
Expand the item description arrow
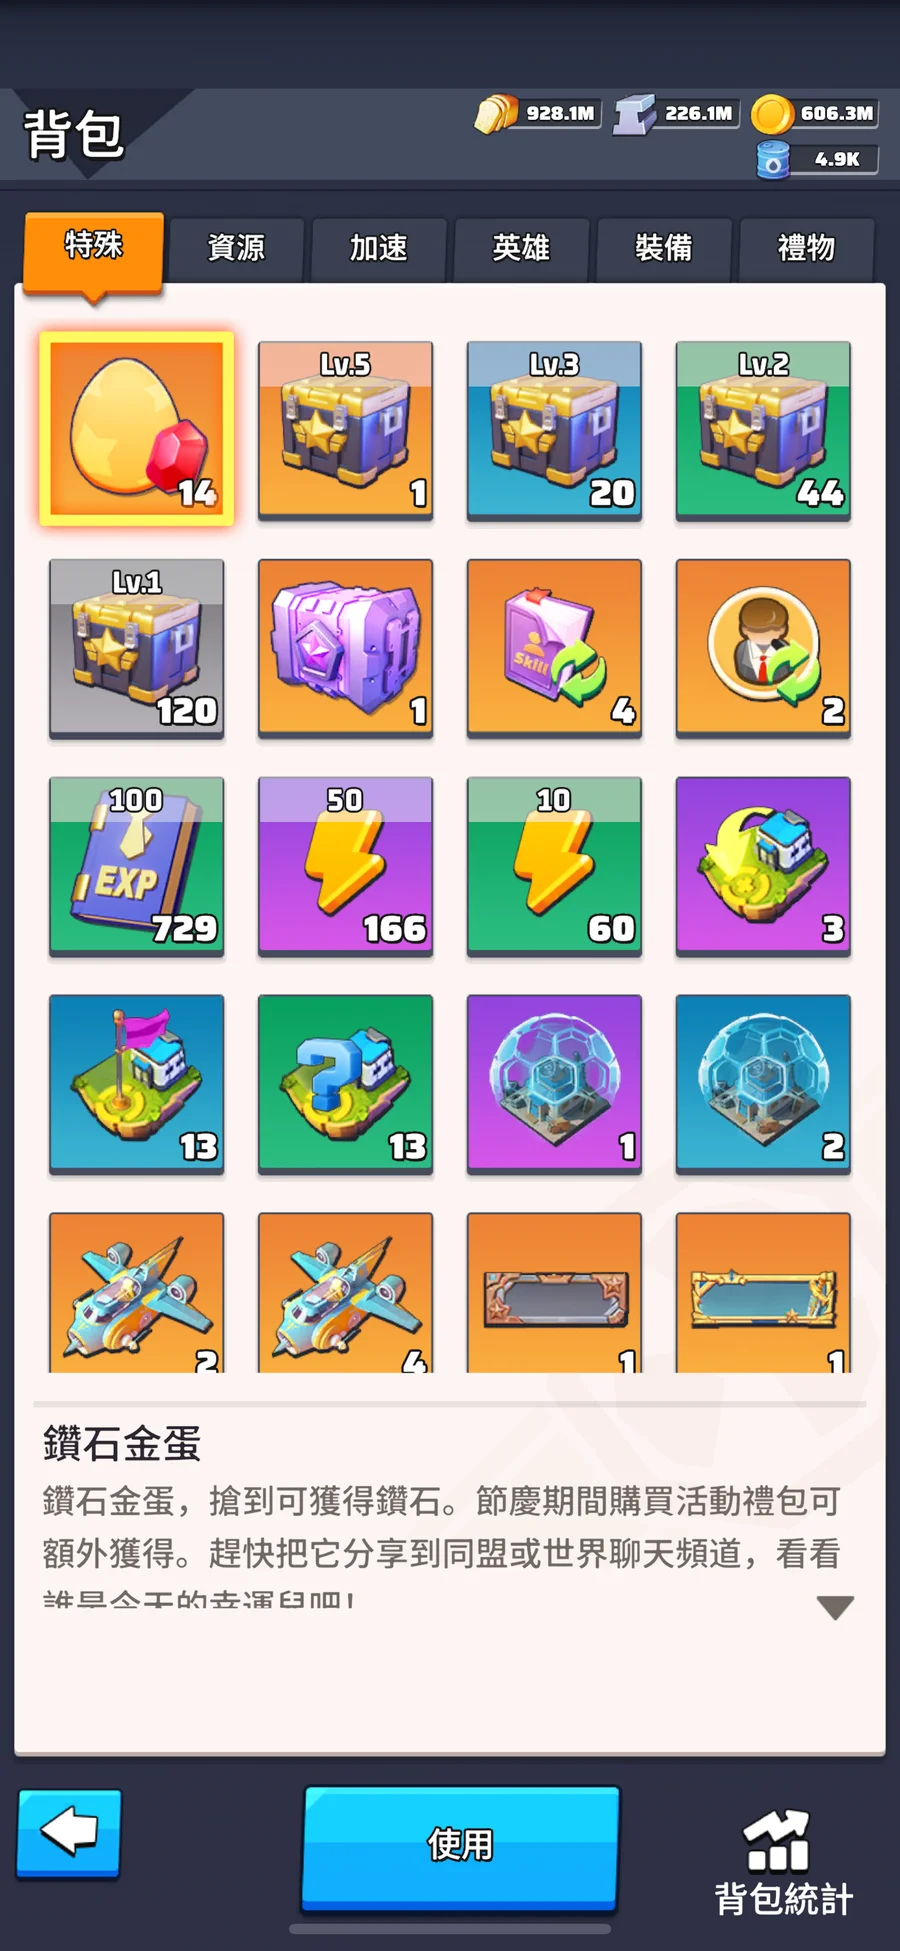click(x=835, y=1607)
